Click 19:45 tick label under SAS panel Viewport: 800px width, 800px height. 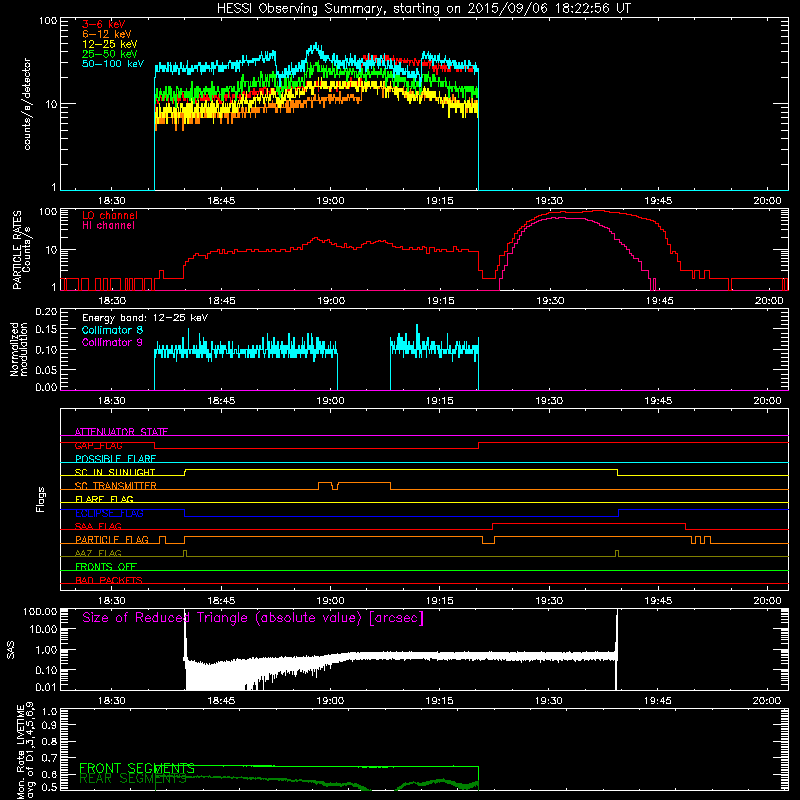[x=658, y=701]
